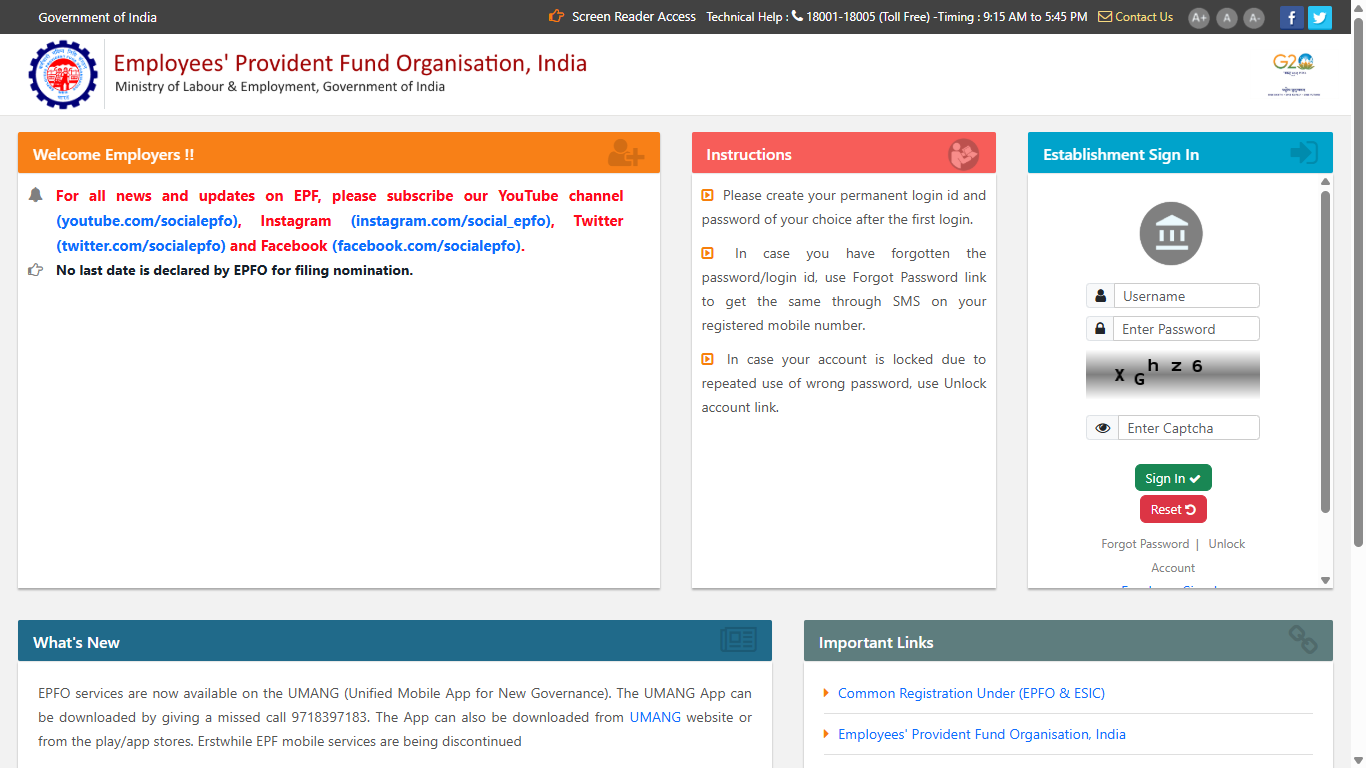Click down arrow of sign-in panel scrollbar
The width and height of the screenshot is (1366, 768).
click(1326, 580)
